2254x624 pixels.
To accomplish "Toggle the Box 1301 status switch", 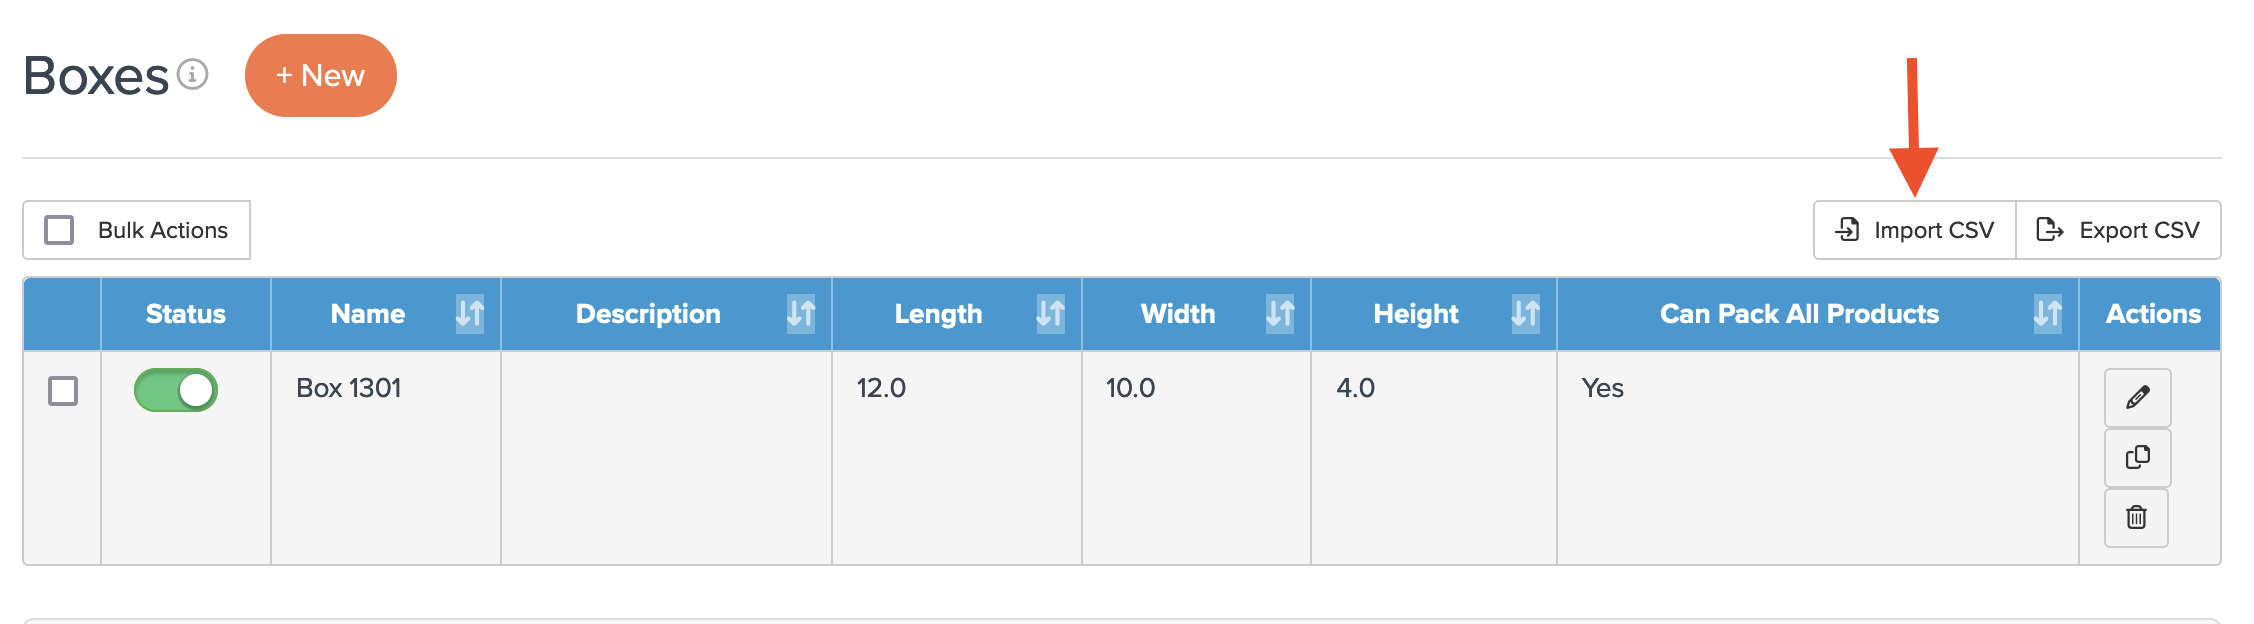I will (x=176, y=390).
